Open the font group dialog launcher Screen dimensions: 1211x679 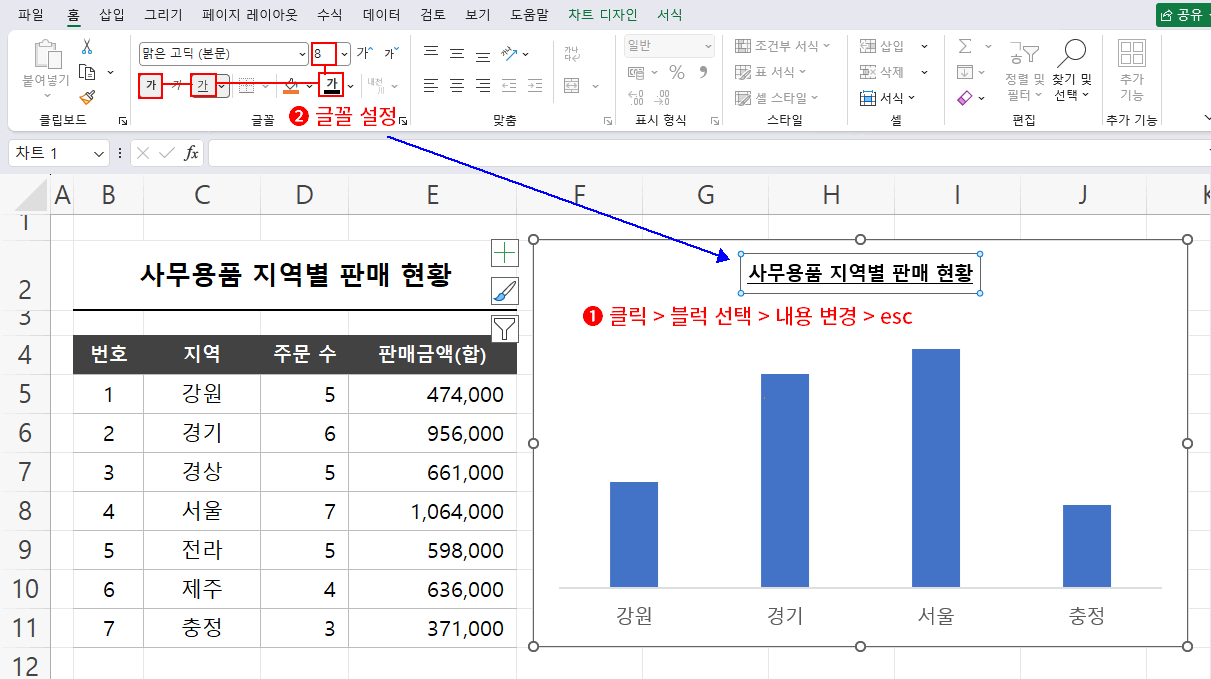click(x=403, y=121)
